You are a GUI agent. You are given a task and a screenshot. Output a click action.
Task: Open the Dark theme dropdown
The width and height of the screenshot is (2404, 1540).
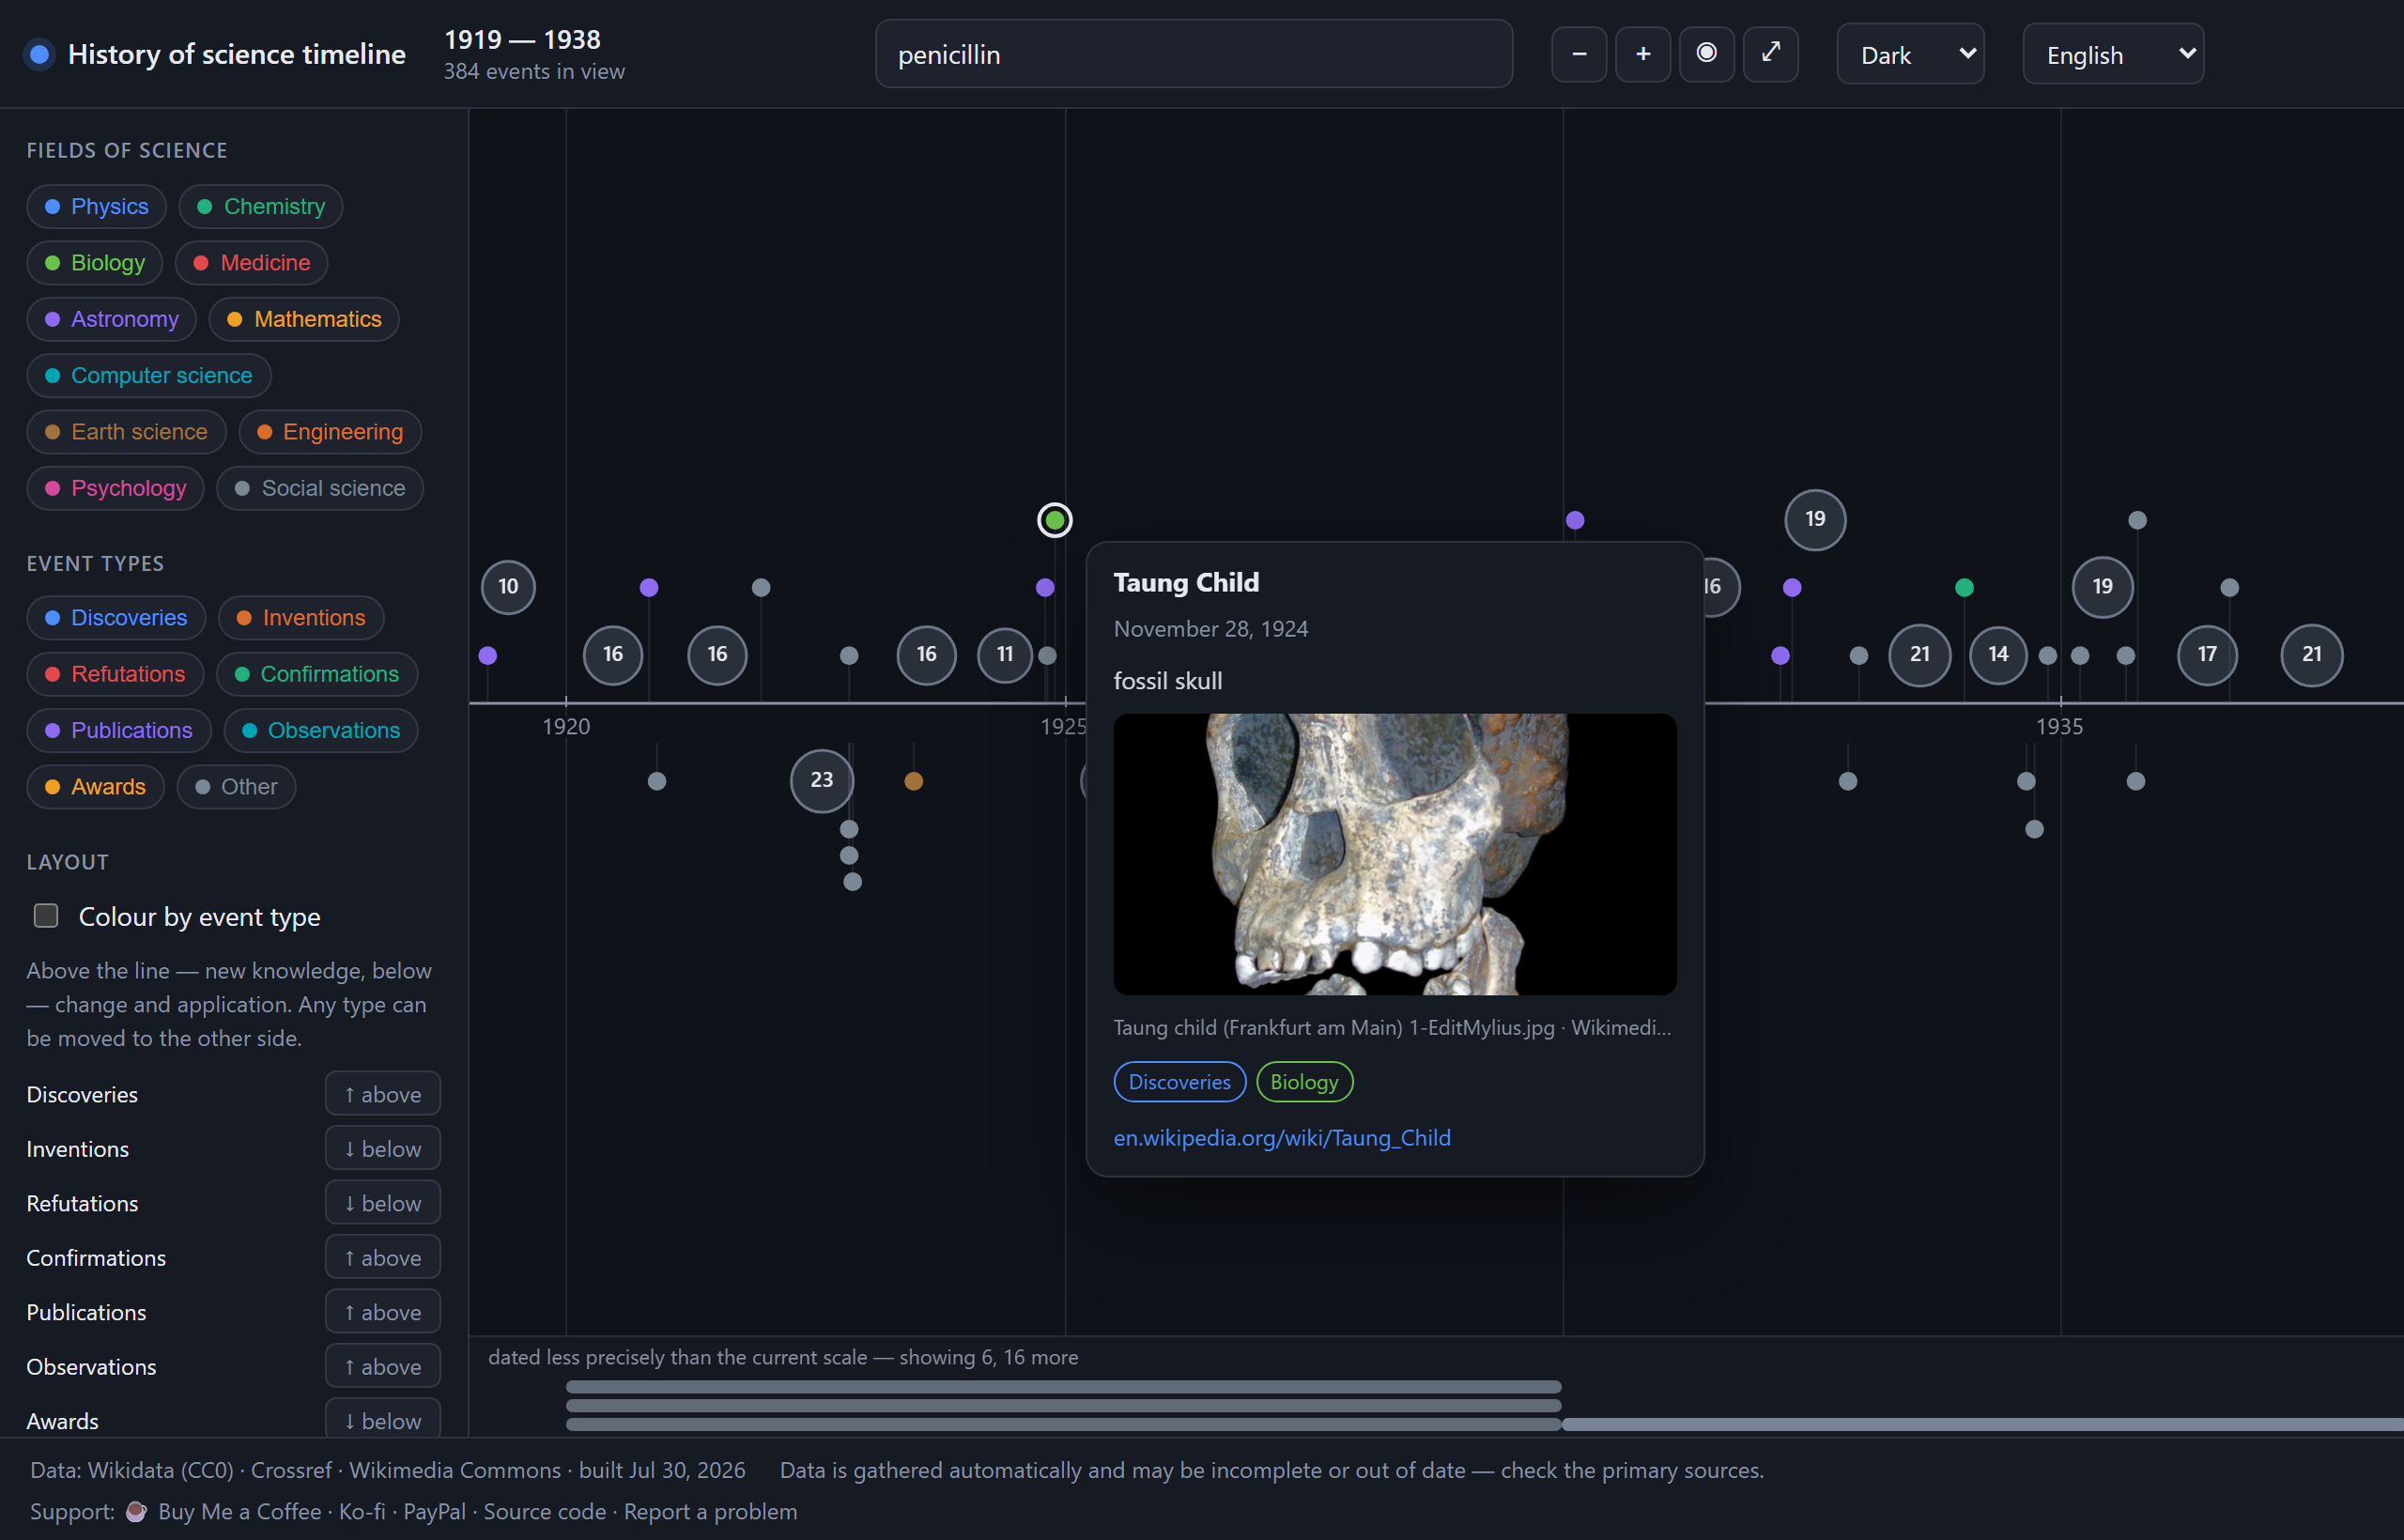click(1911, 54)
